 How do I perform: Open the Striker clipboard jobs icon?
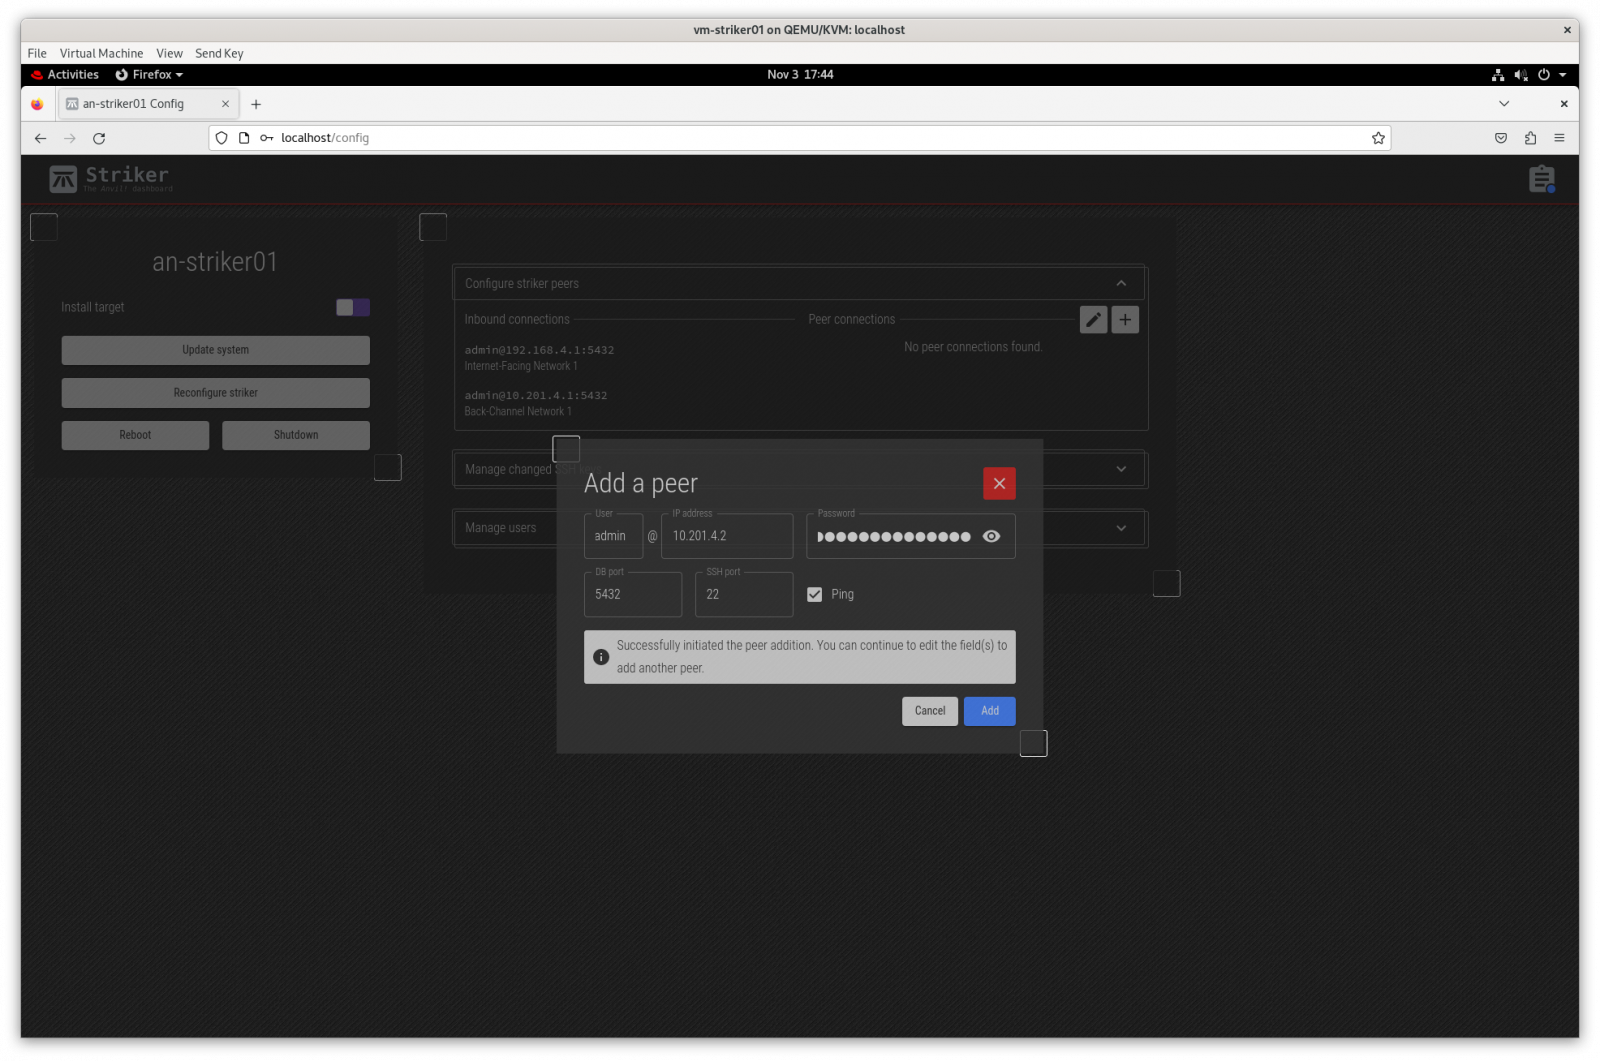point(1541,179)
